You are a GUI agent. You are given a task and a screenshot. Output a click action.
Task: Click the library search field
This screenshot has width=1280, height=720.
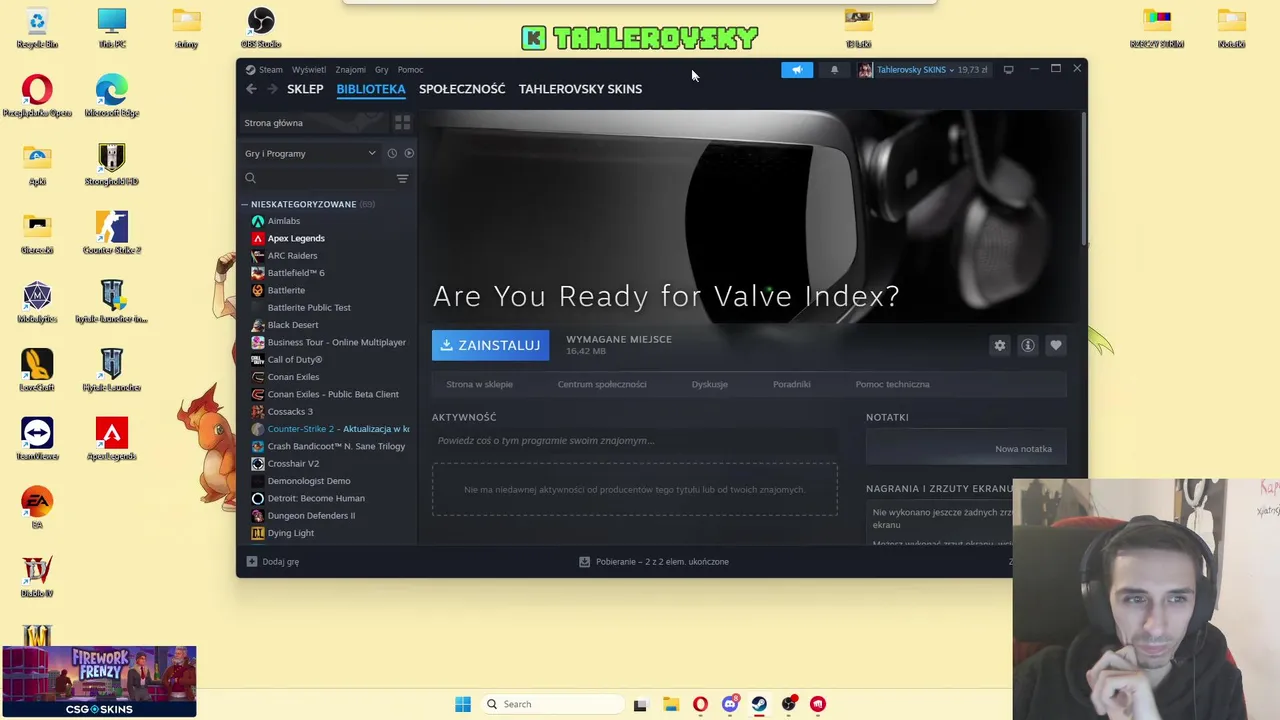326,179
